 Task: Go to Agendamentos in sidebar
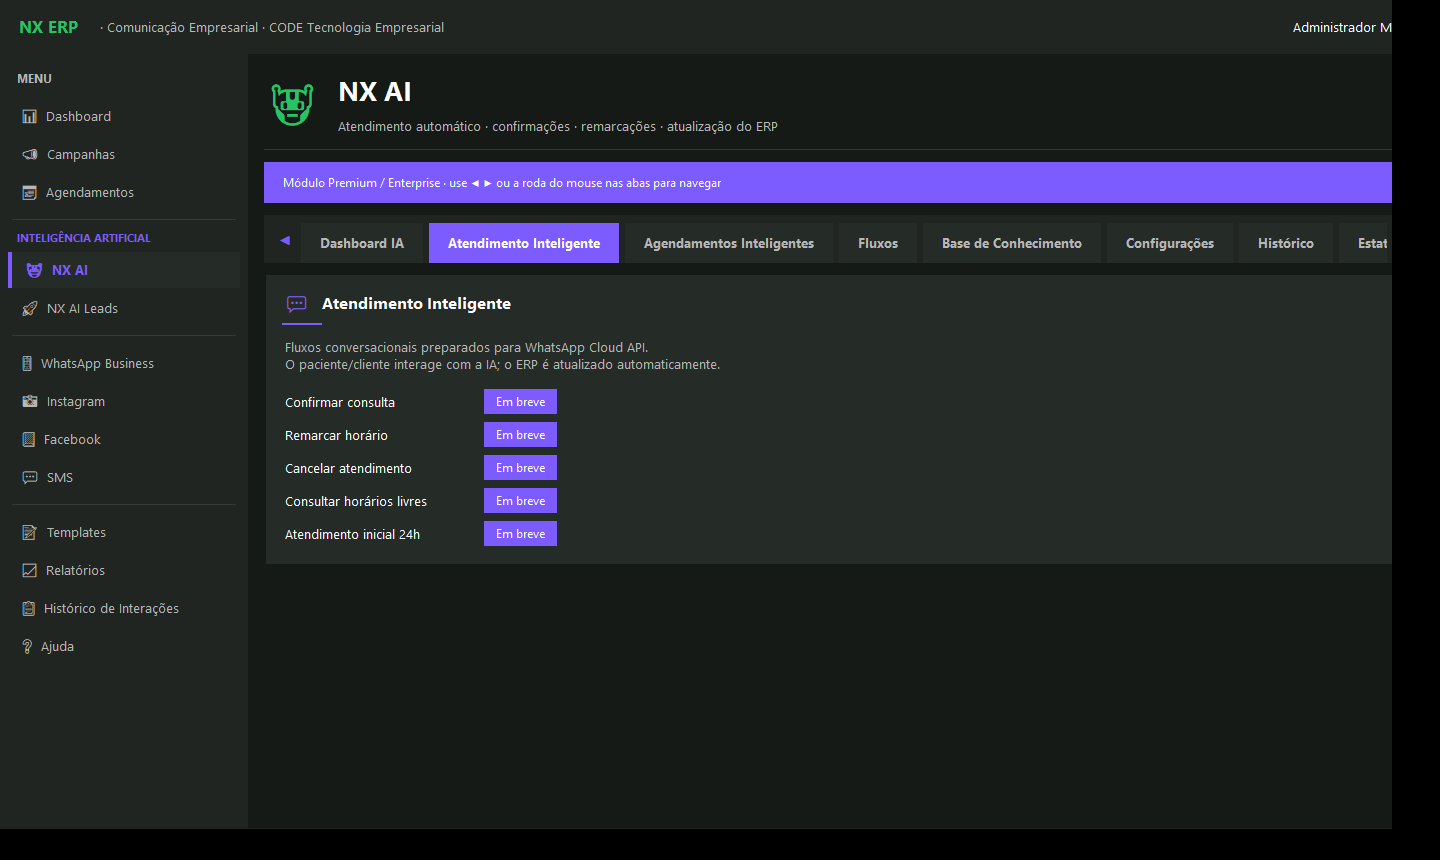(124, 193)
